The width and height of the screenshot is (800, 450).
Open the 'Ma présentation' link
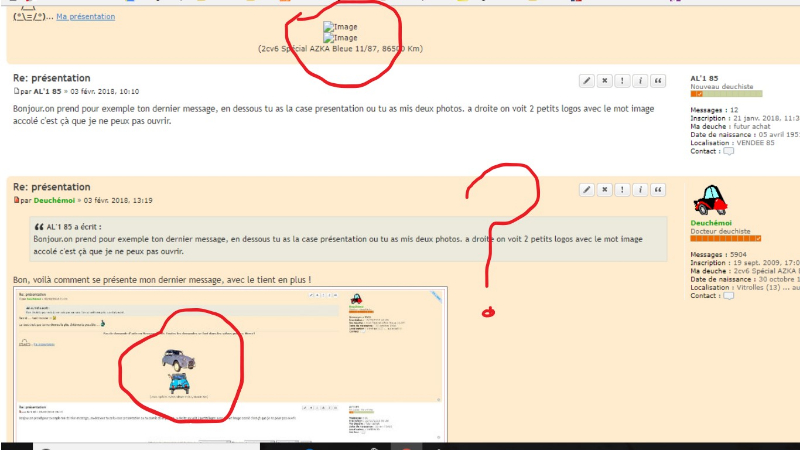[x=85, y=17]
